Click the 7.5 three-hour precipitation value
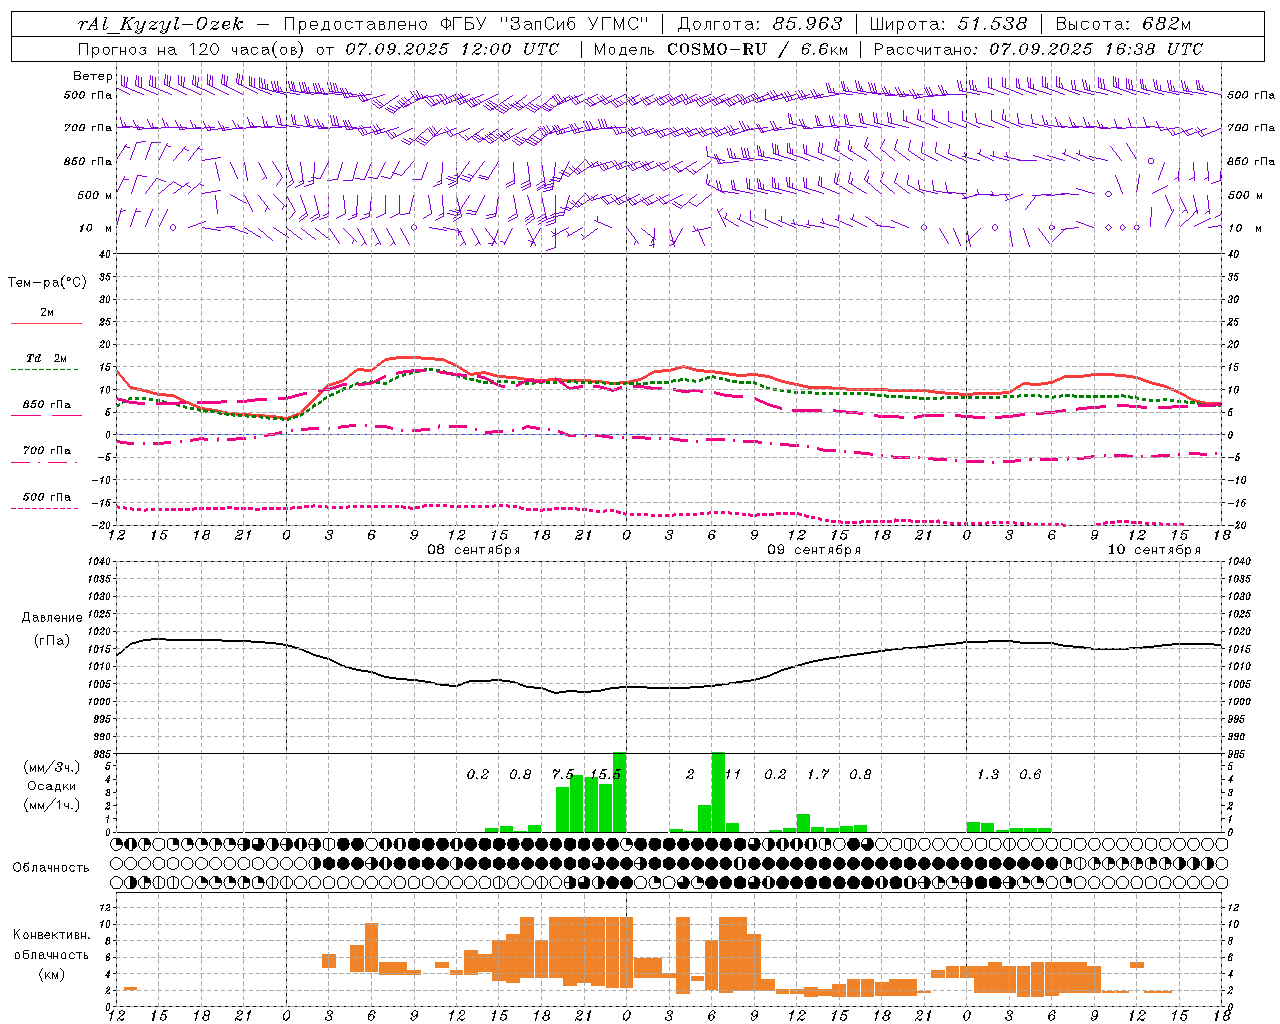Viewport: 1280px width, 1024px height. (563, 775)
